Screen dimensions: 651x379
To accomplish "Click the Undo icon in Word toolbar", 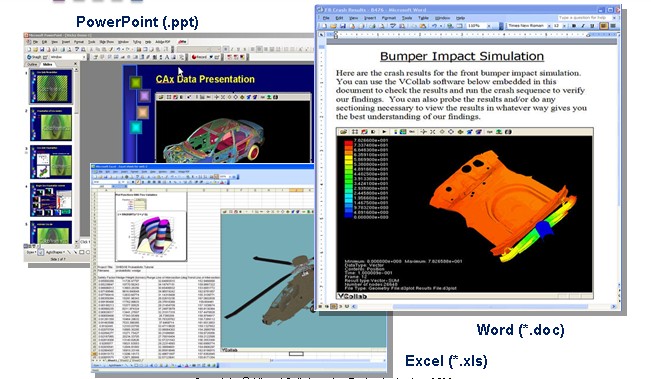I will click(434, 26).
